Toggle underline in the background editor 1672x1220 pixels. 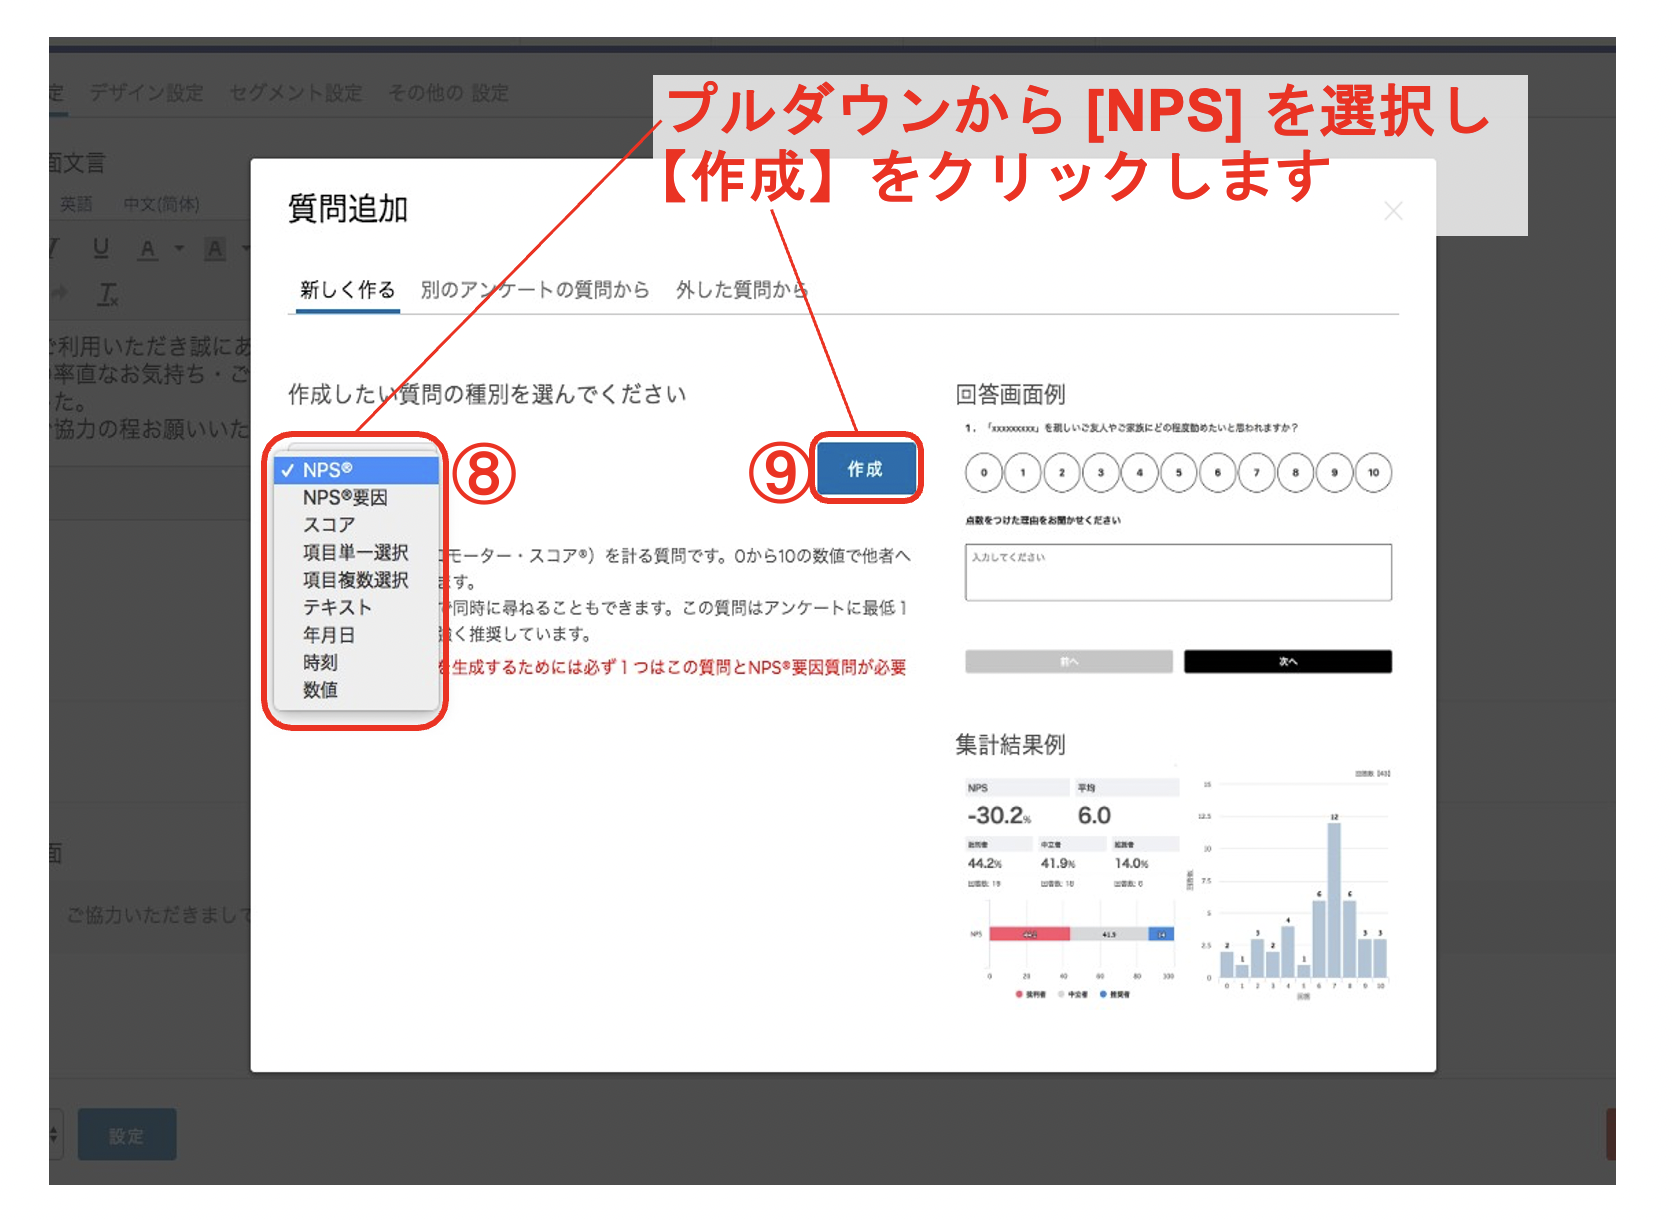tap(101, 248)
